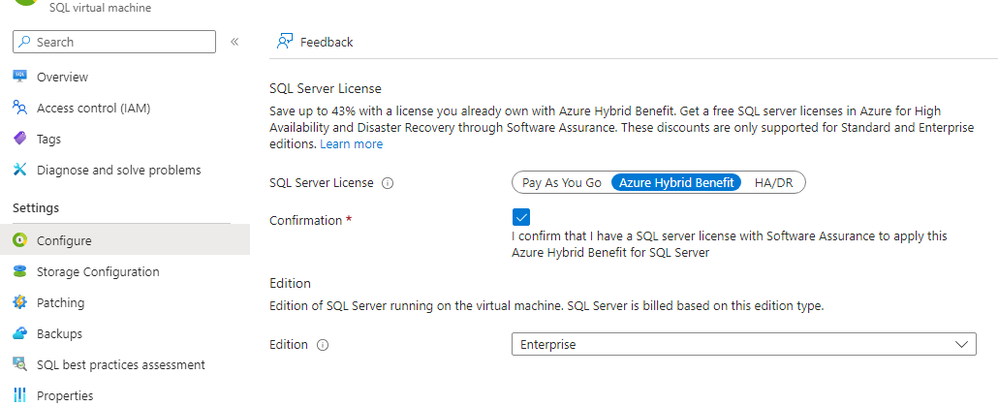The image size is (998, 407).
Task: Open the Learn more link
Action: [x=351, y=144]
